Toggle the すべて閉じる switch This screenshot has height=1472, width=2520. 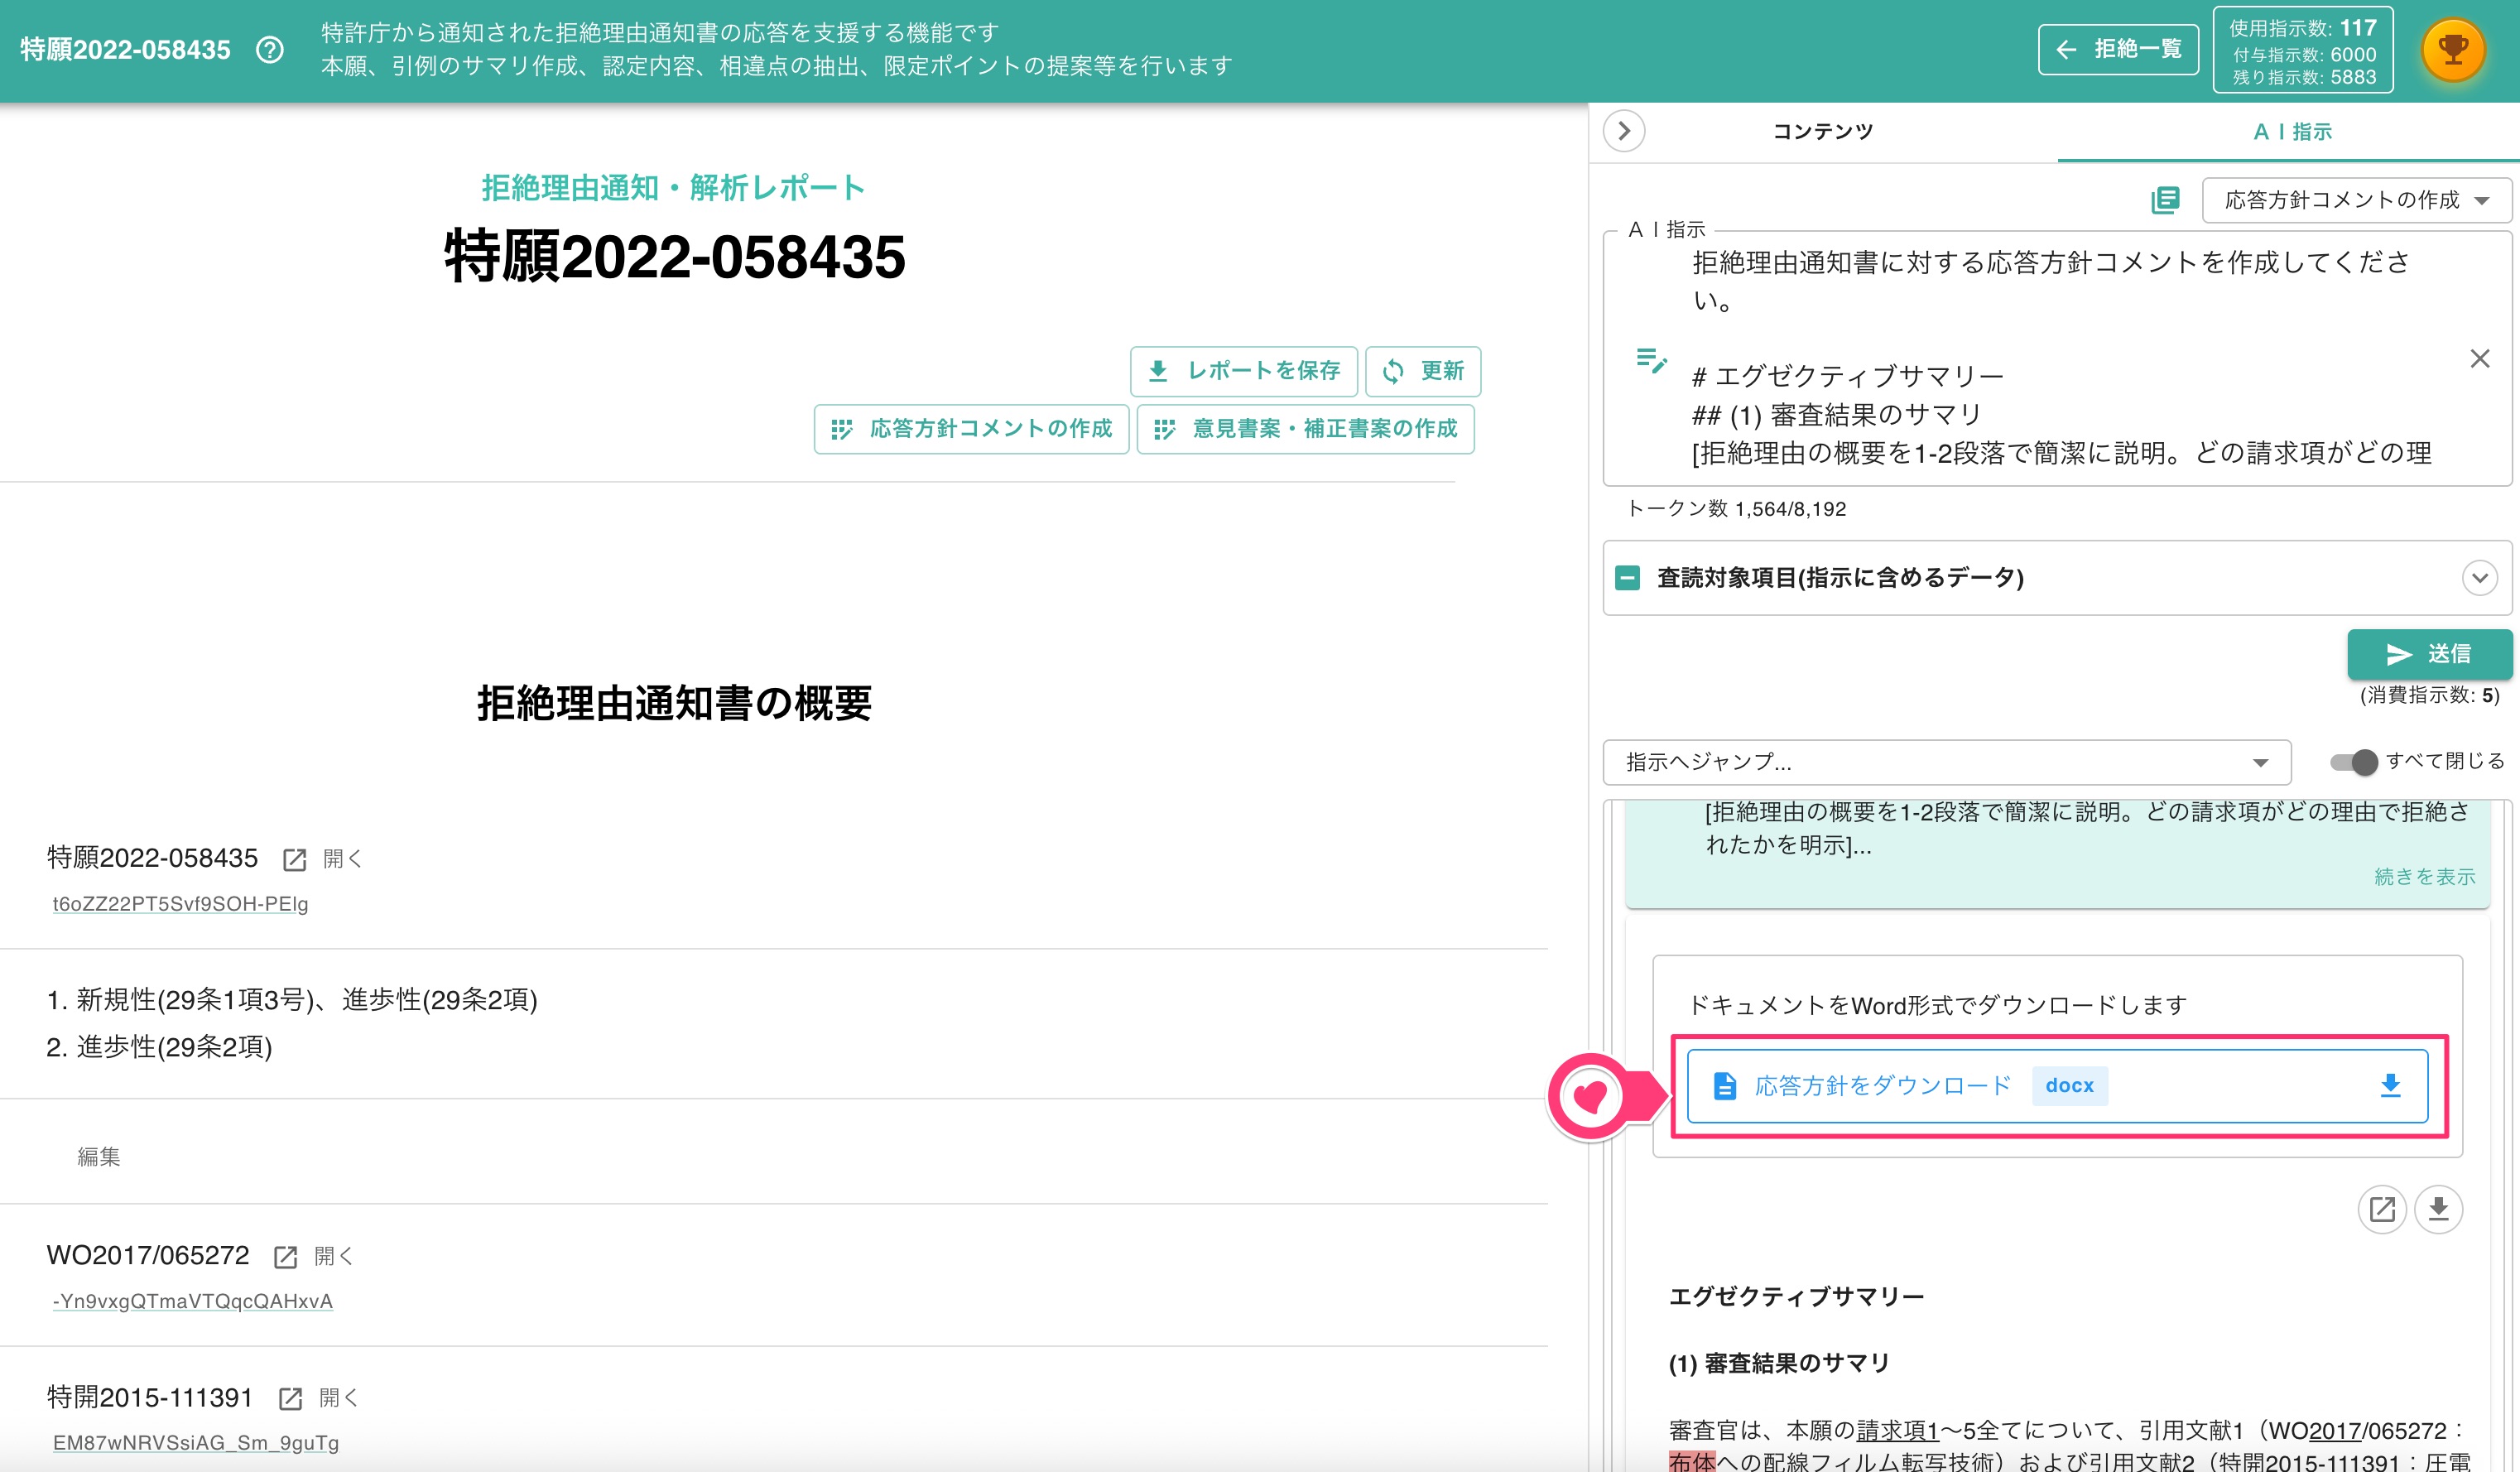(2353, 762)
